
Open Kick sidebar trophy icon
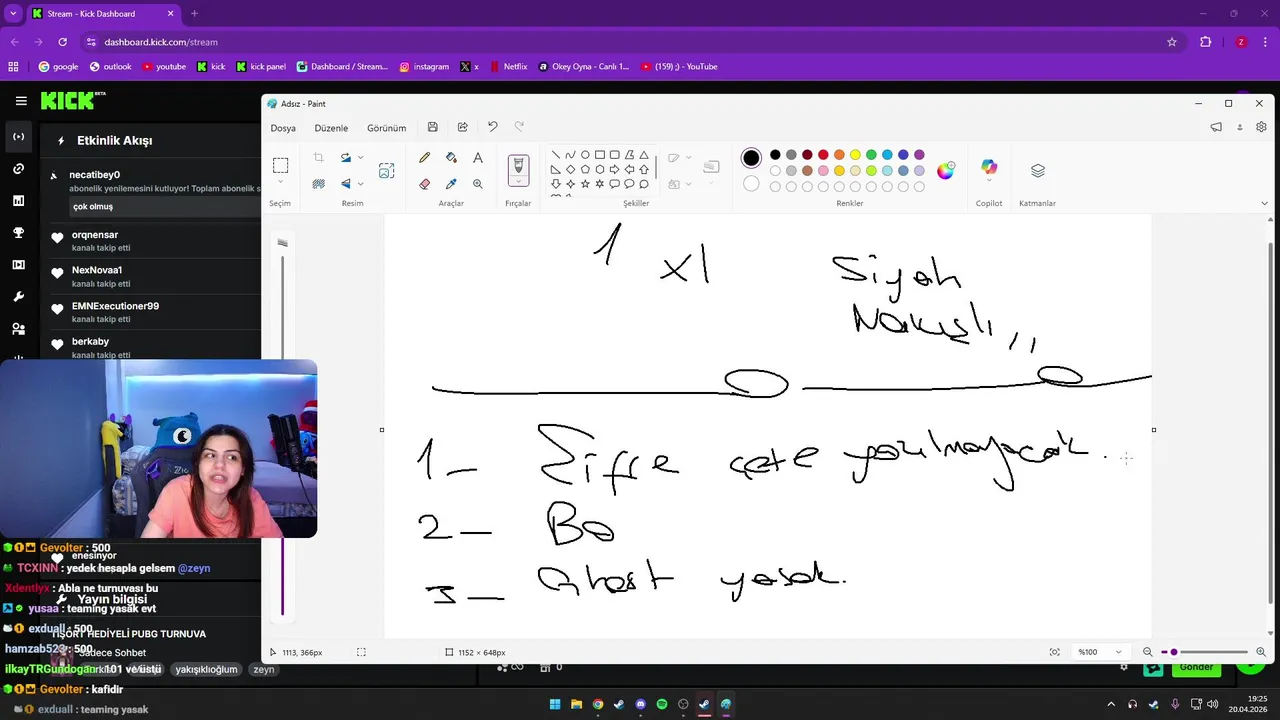click(18, 233)
